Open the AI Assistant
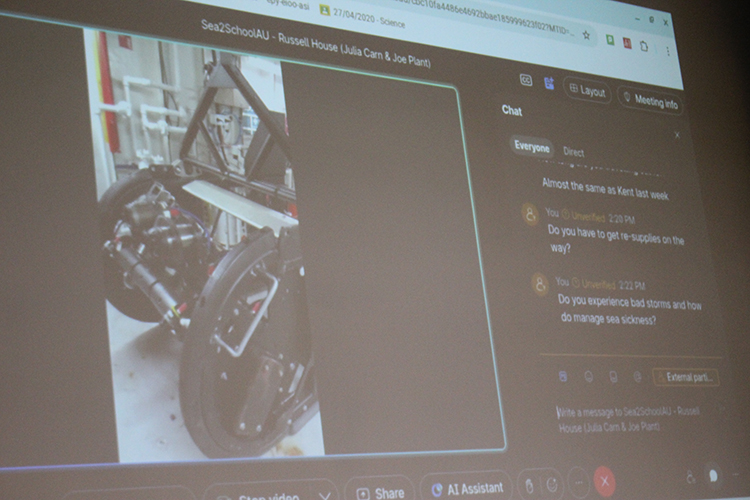Viewport: 750px width, 500px height. 467,489
